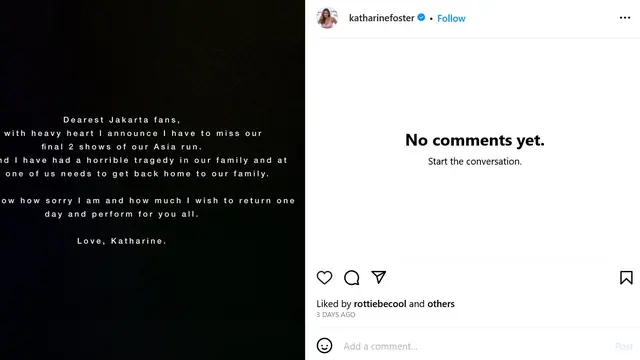Viewport: 640px width, 360px height.
Task: Click the No comments yet heading
Action: [x=475, y=140]
